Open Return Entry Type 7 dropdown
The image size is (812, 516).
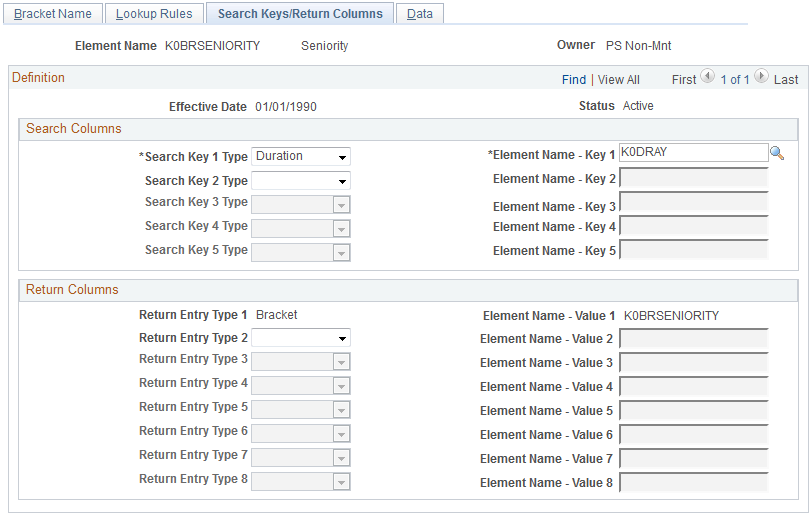coord(300,457)
